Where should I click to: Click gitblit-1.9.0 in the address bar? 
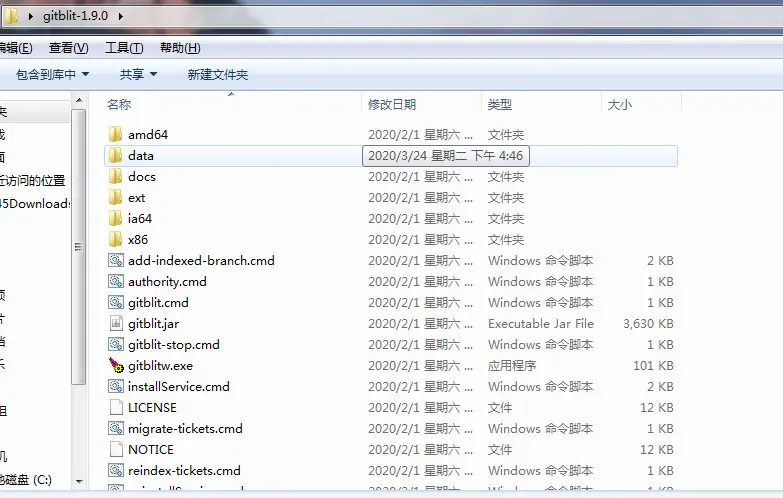[75, 16]
